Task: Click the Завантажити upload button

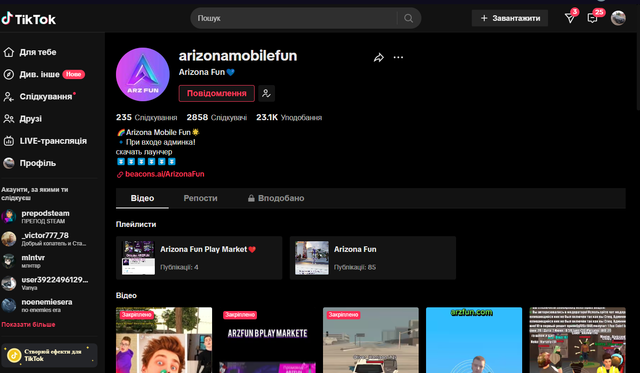Action: [510, 18]
